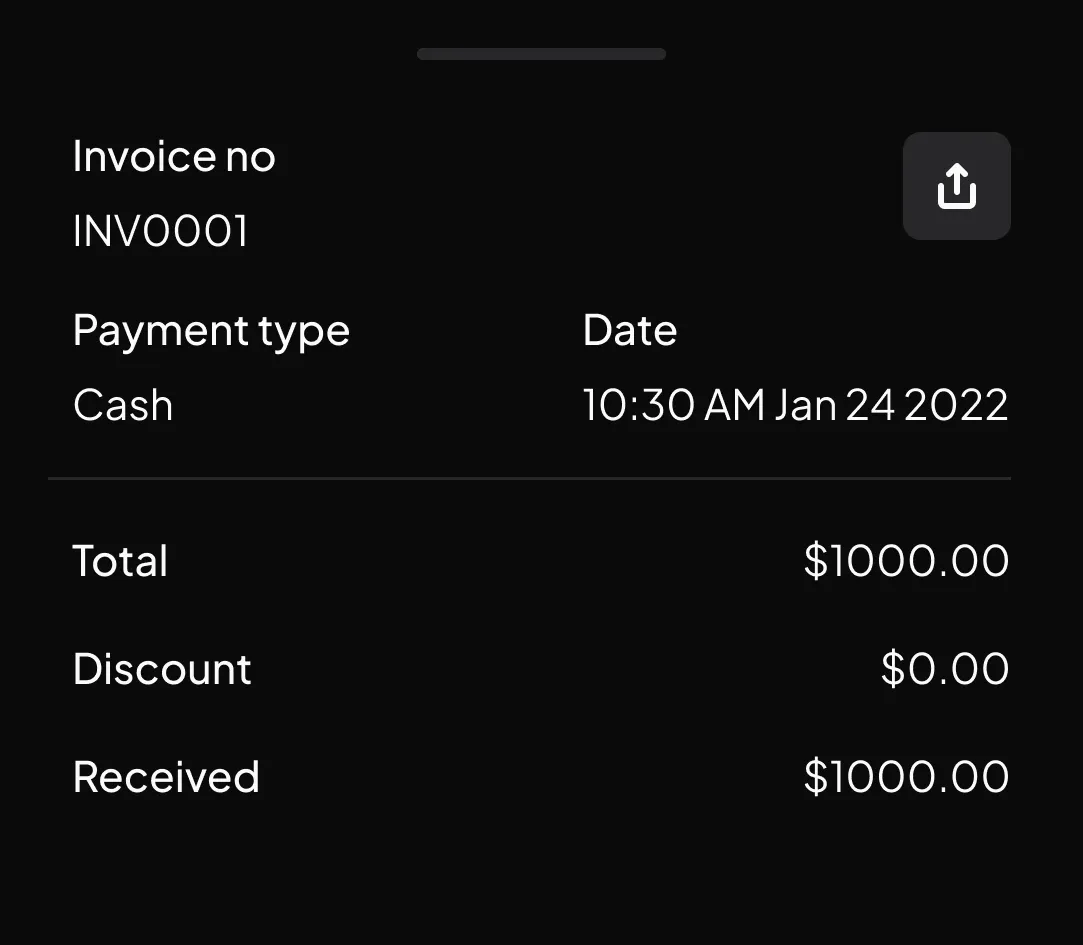Collapse the invoice sheet using top grab bar
Viewport: 1083px width, 945px height.
click(x=541, y=53)
